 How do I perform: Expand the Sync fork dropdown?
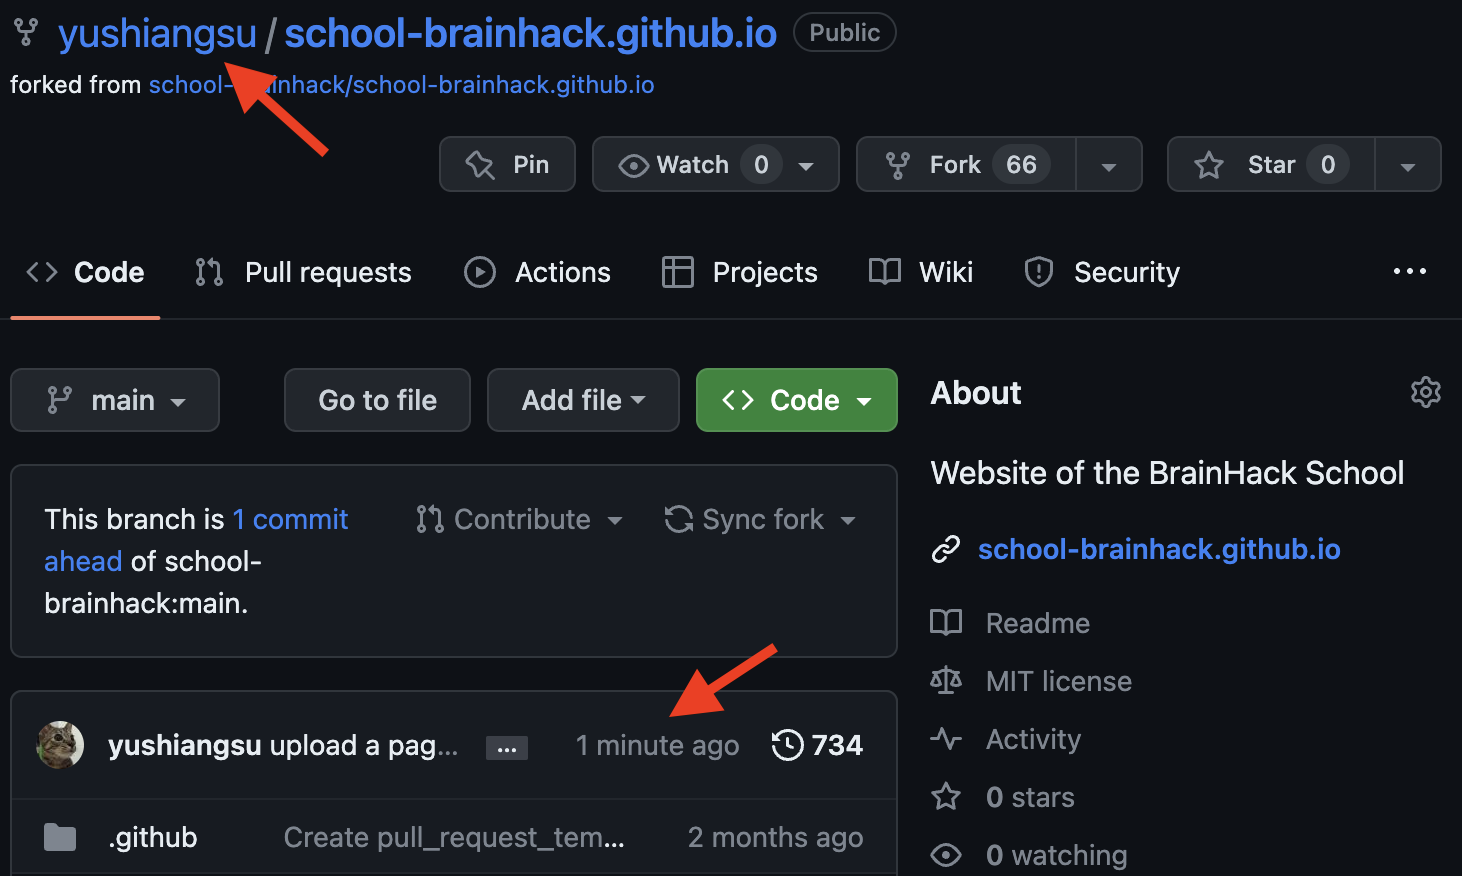point(761,519)
